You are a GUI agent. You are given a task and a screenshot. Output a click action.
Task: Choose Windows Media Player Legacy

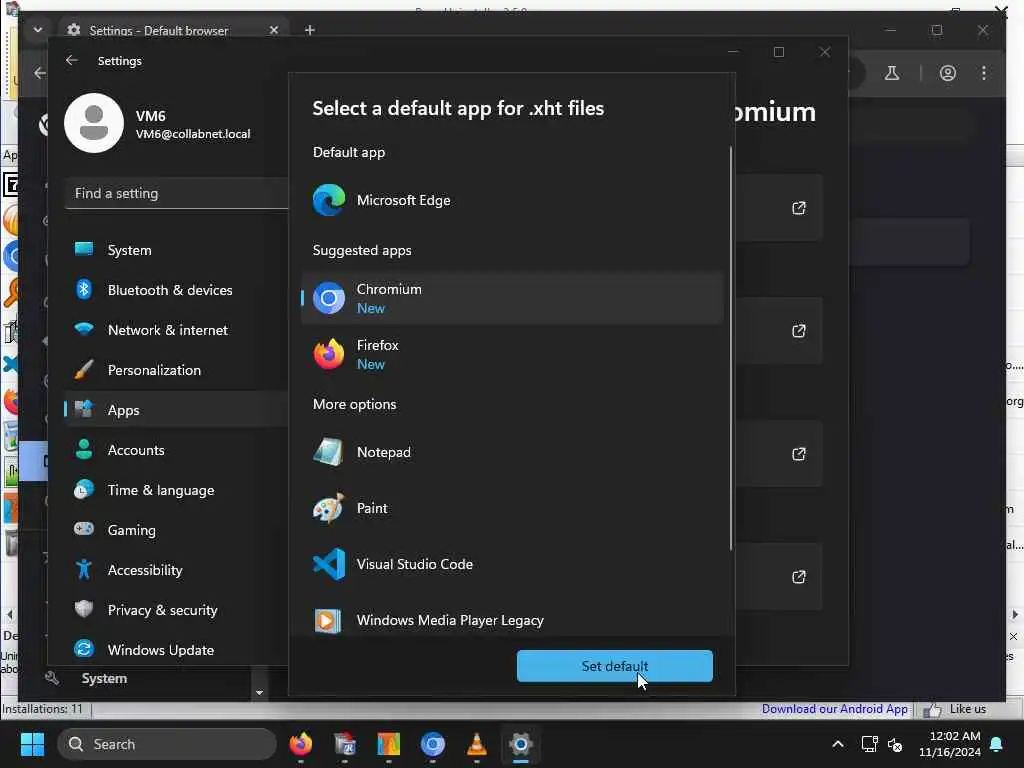tap(512, 620)
